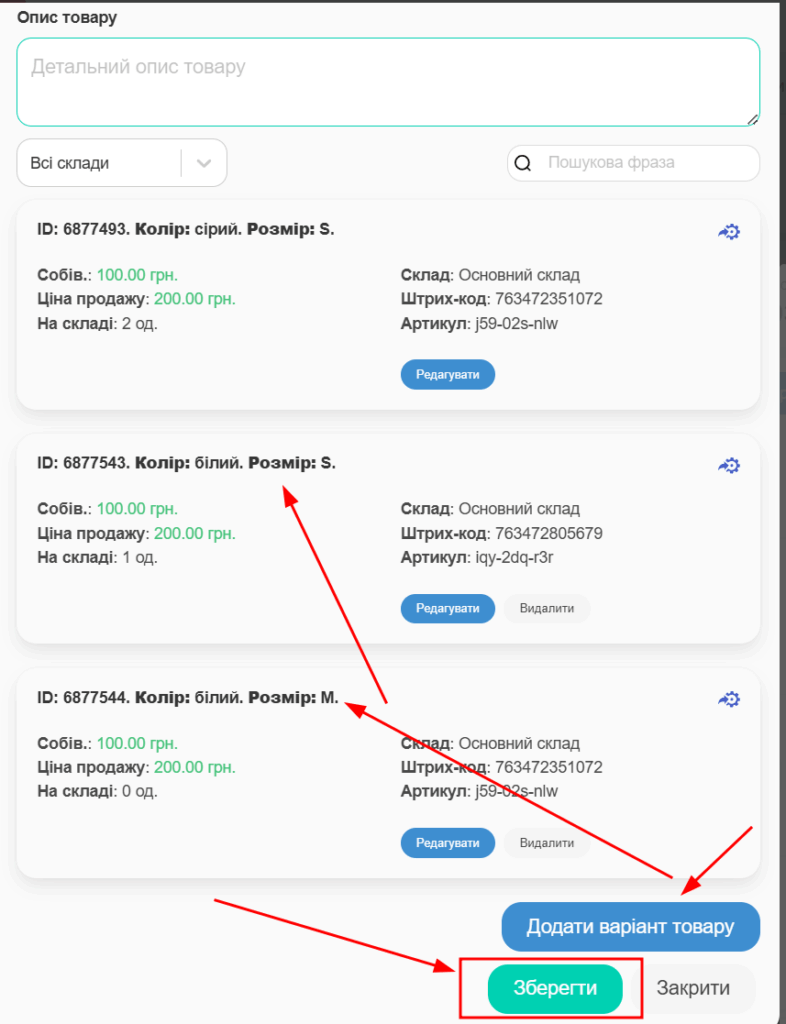
Task: Click the gear icon on variant 6877543
Action: click(729, 465)
